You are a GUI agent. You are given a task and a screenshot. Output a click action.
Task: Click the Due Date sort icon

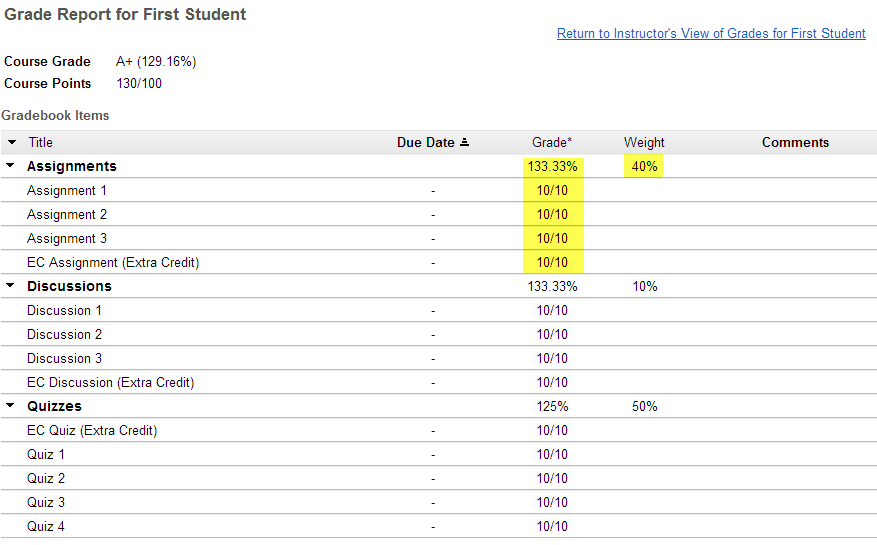click(464, 143)
